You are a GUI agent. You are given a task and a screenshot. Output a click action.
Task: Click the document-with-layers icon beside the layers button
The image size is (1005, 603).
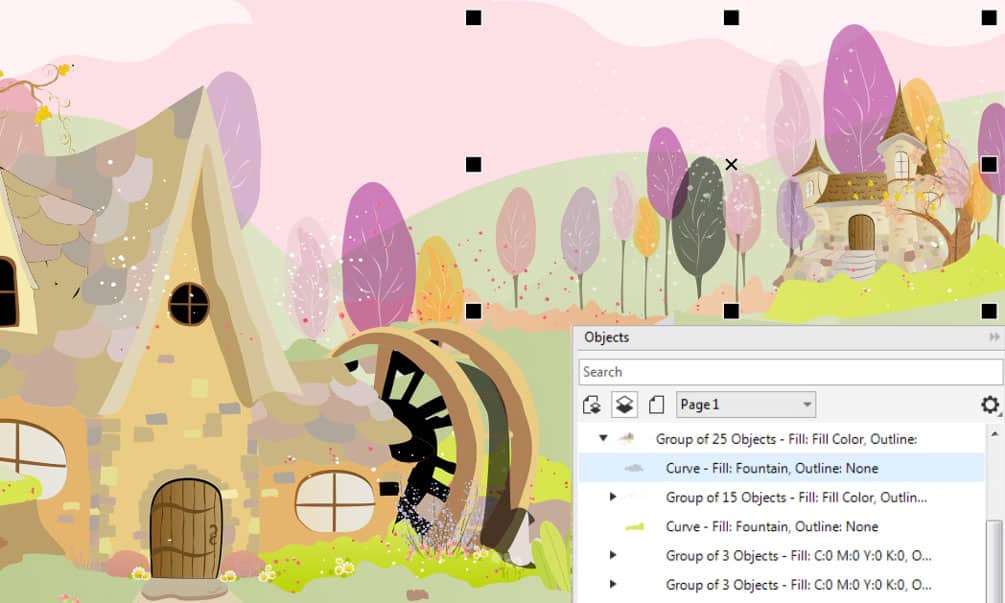592,405
